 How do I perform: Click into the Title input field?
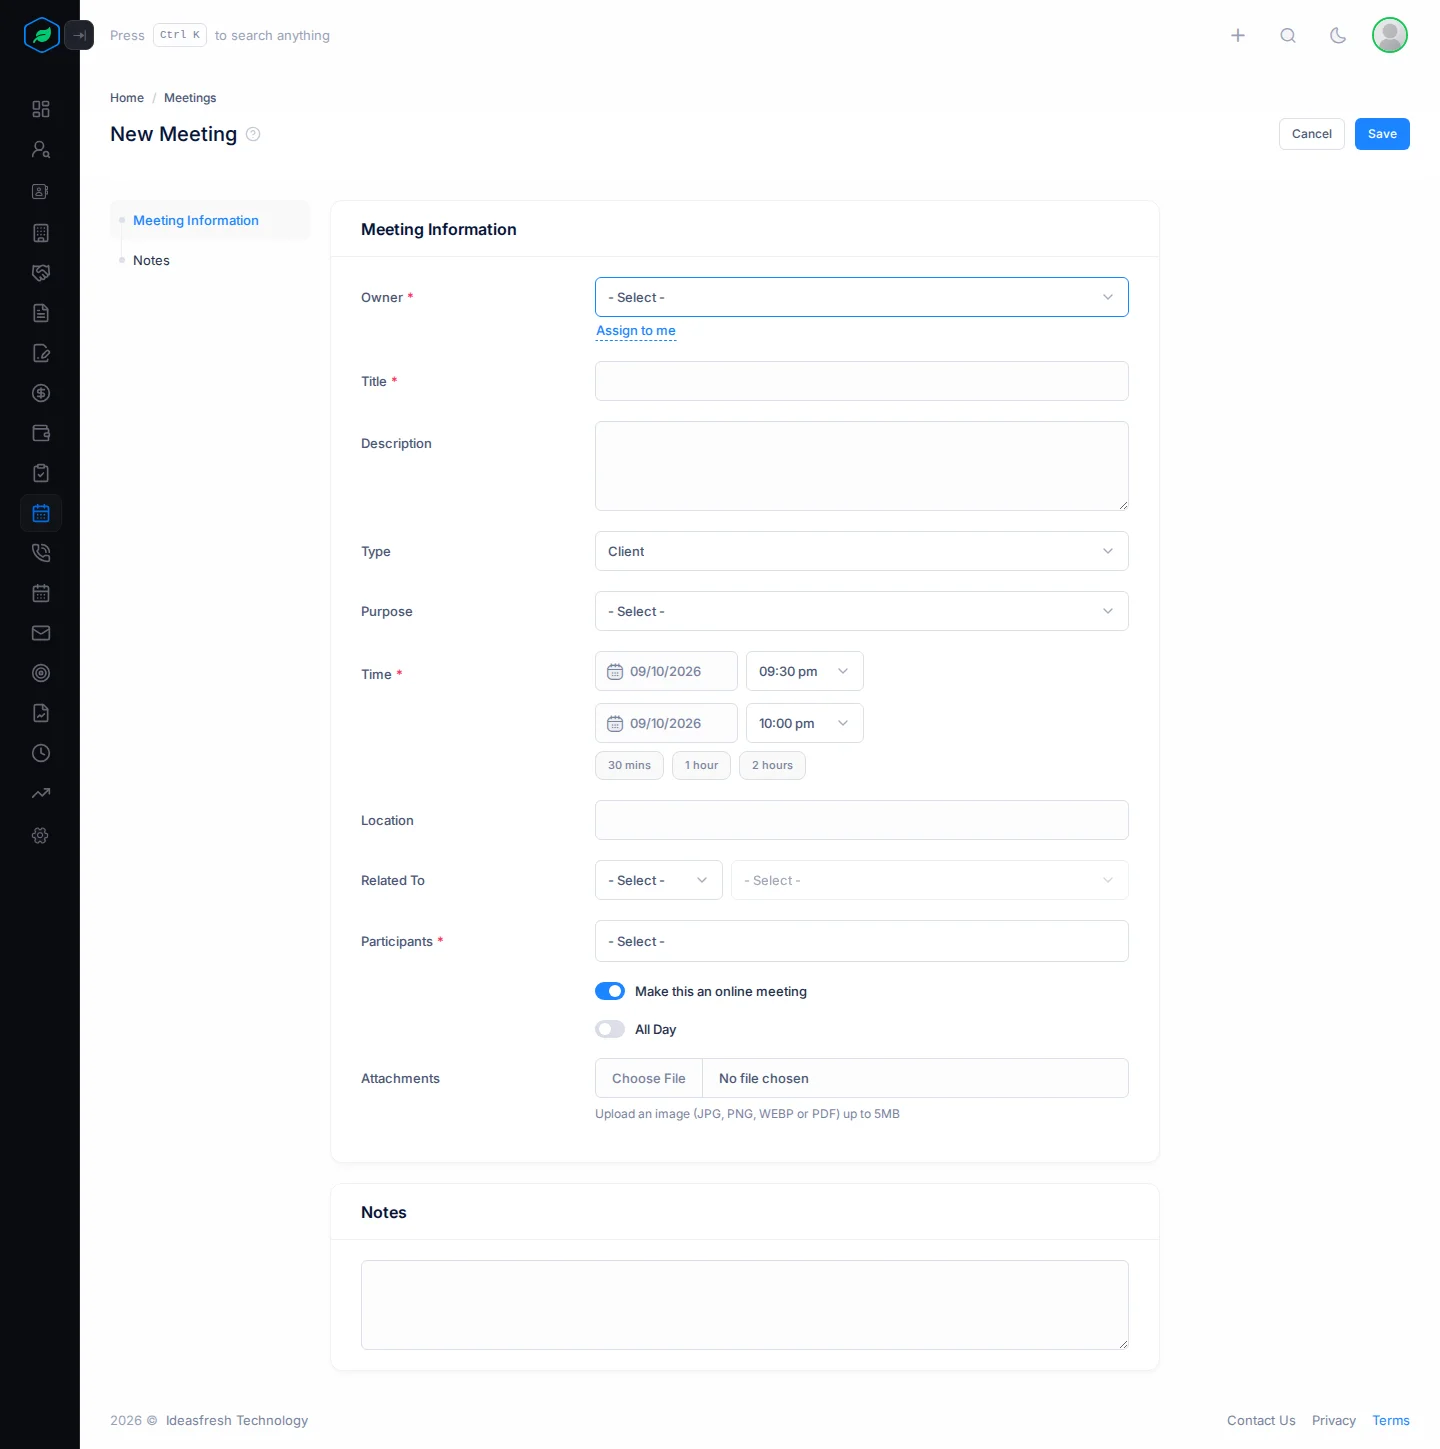tap(862, 381)
